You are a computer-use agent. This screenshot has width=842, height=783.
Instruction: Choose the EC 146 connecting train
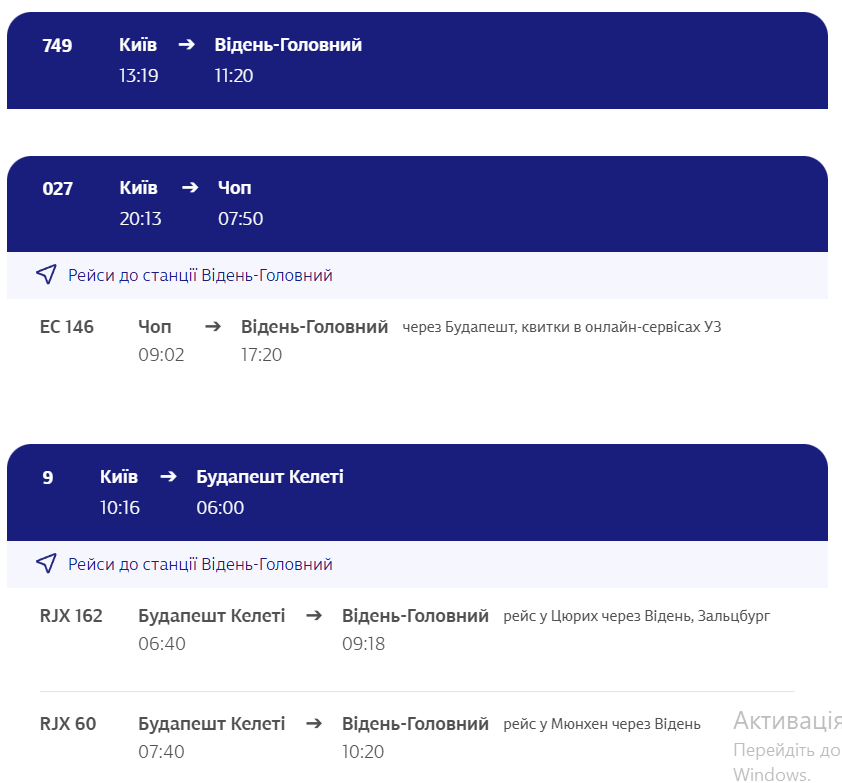[x=67, y=326]
